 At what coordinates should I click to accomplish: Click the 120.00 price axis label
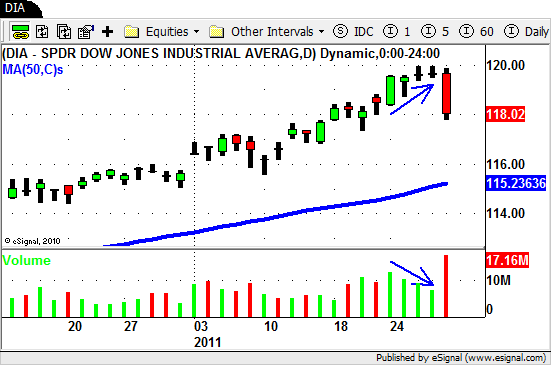coord(505,65)
